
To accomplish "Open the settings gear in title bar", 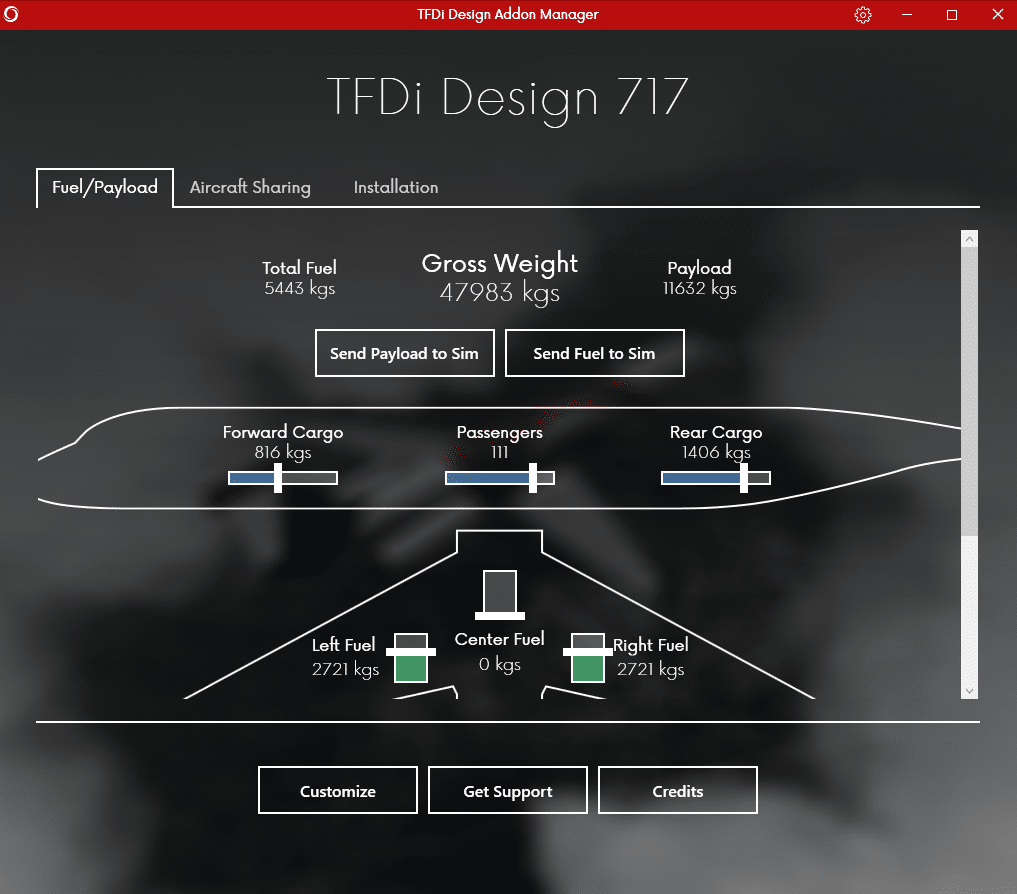I will click(x=863, y=15).
